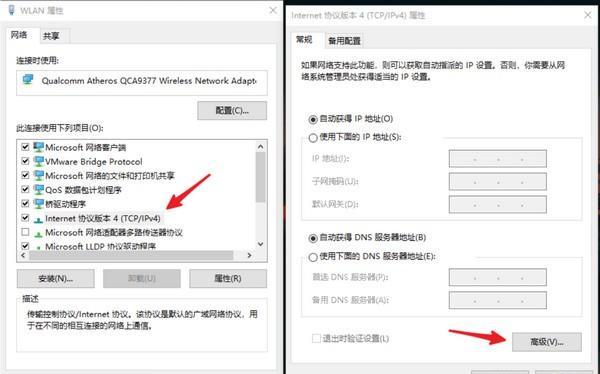Click the 备用 DNS 服务器 input field

497,300
